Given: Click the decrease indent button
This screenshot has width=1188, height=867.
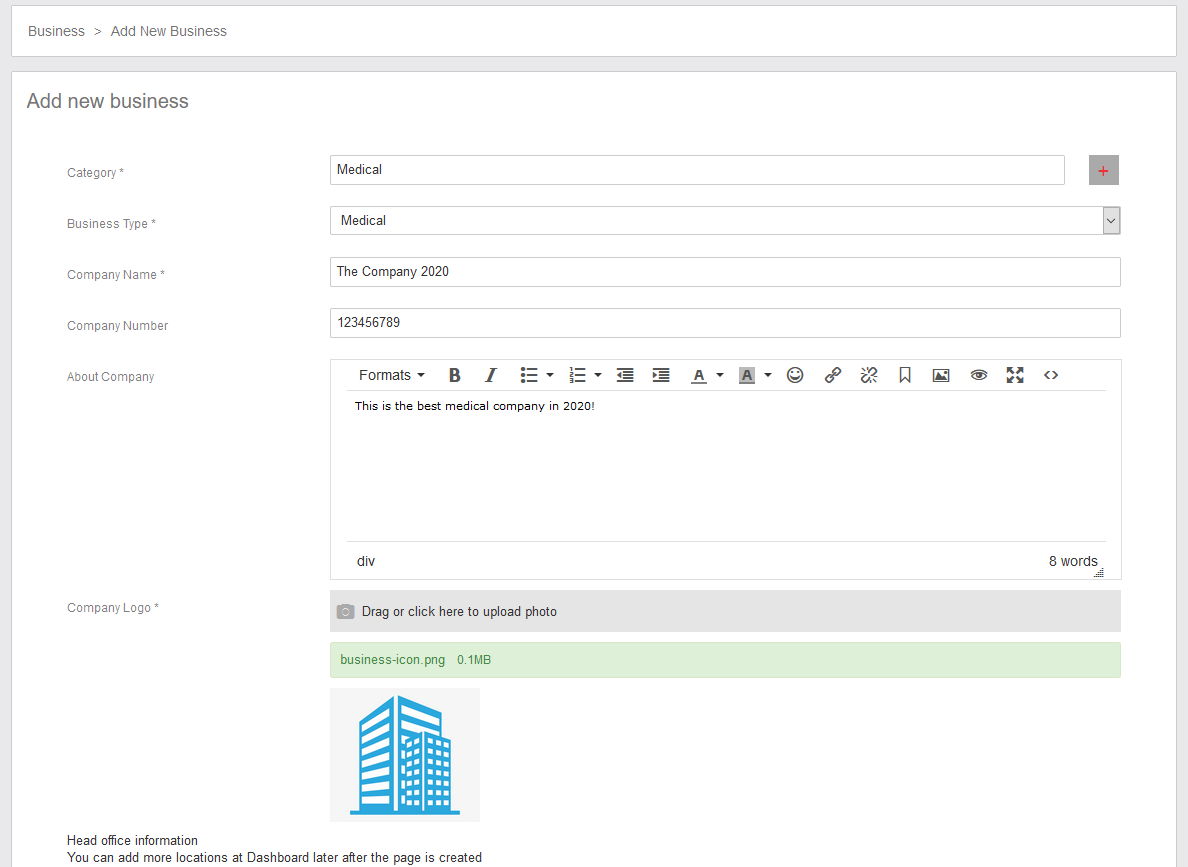Looking at the screenshot, I should [625, 375].
